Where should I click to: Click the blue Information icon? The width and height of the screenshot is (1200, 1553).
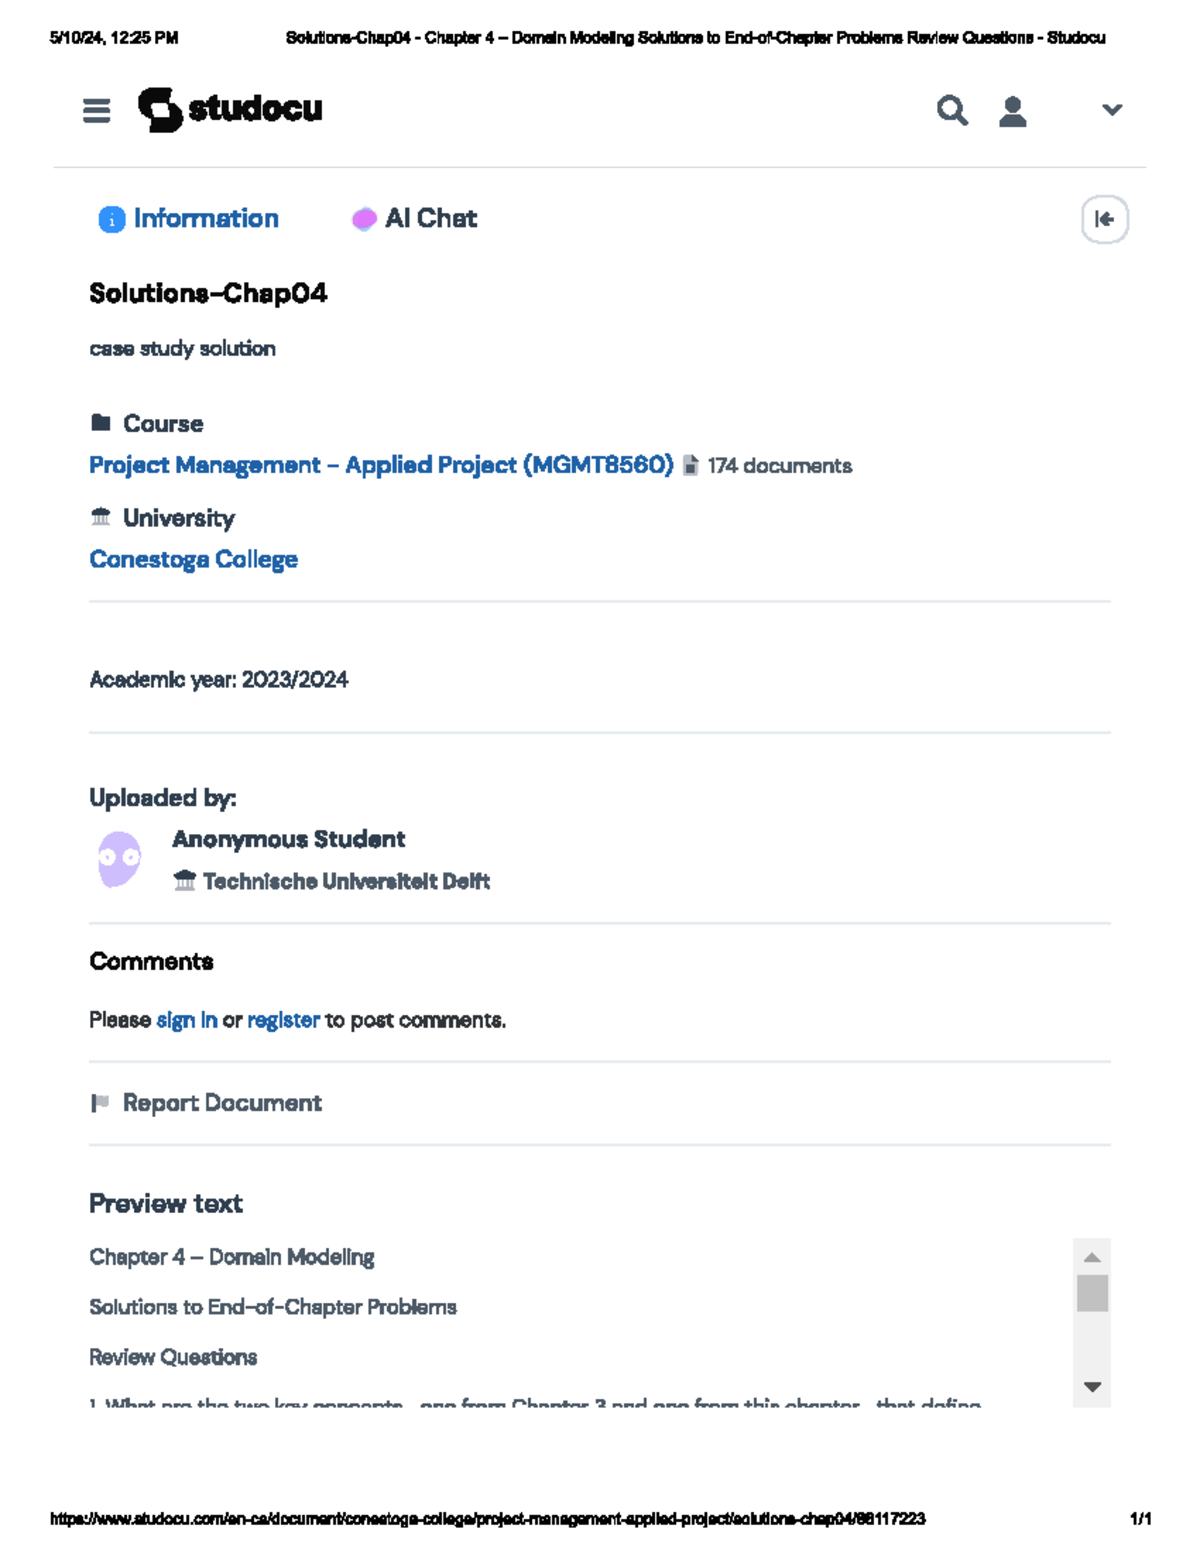pos(111,219)
